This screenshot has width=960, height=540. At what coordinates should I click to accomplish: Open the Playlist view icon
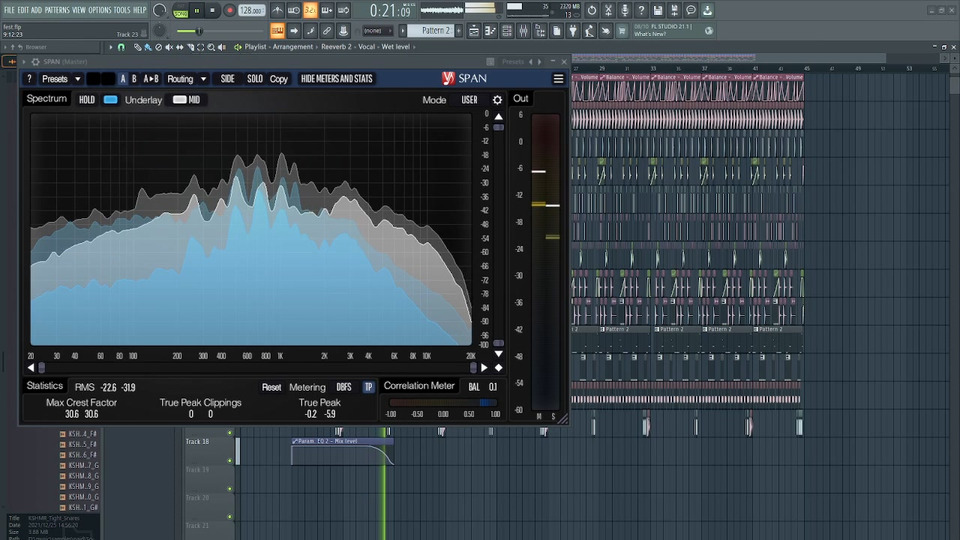click(474, 31)
